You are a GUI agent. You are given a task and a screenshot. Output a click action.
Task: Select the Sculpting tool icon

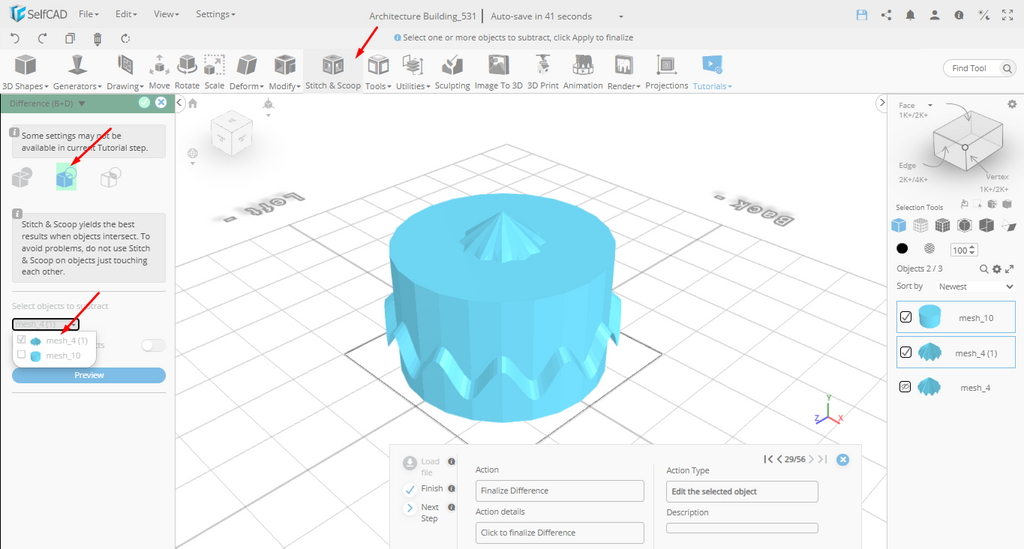coord(452,70)
